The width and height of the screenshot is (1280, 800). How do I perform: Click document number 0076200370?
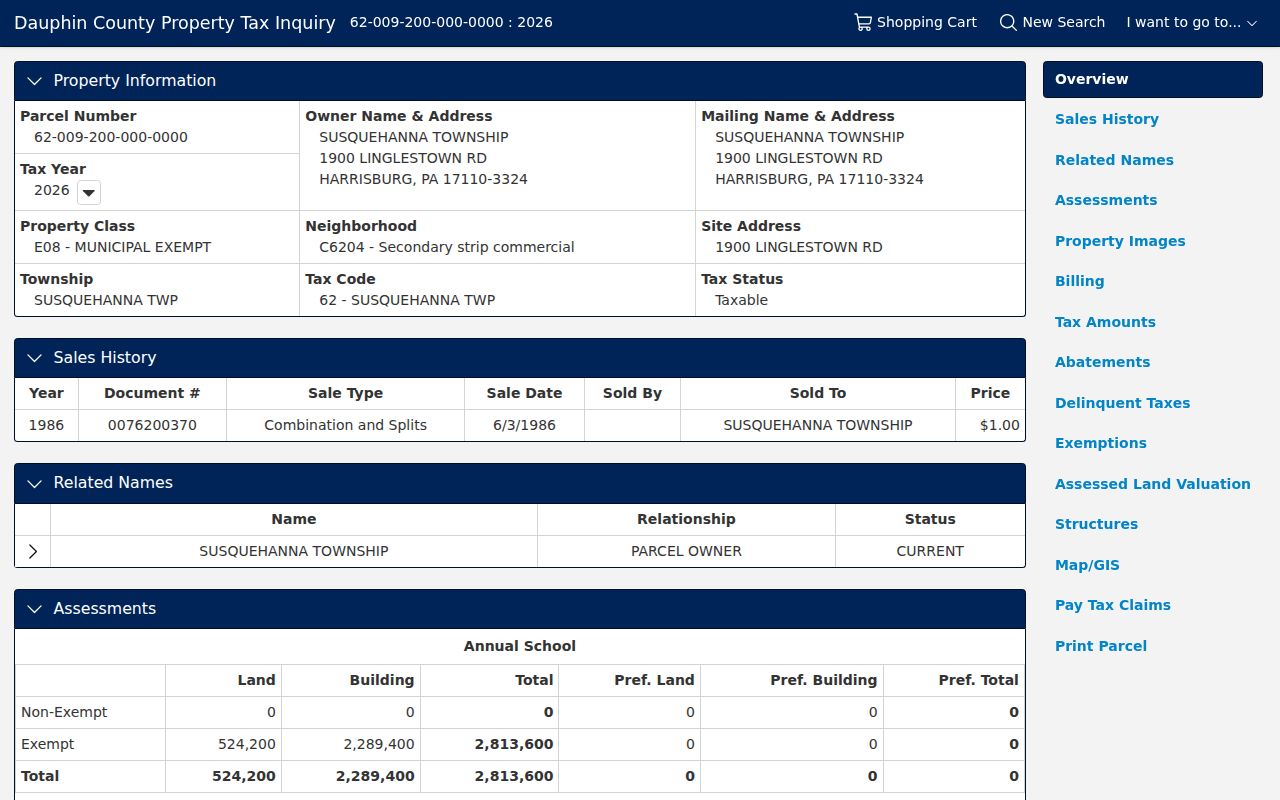pyautogui.click(x=152, y=425)
